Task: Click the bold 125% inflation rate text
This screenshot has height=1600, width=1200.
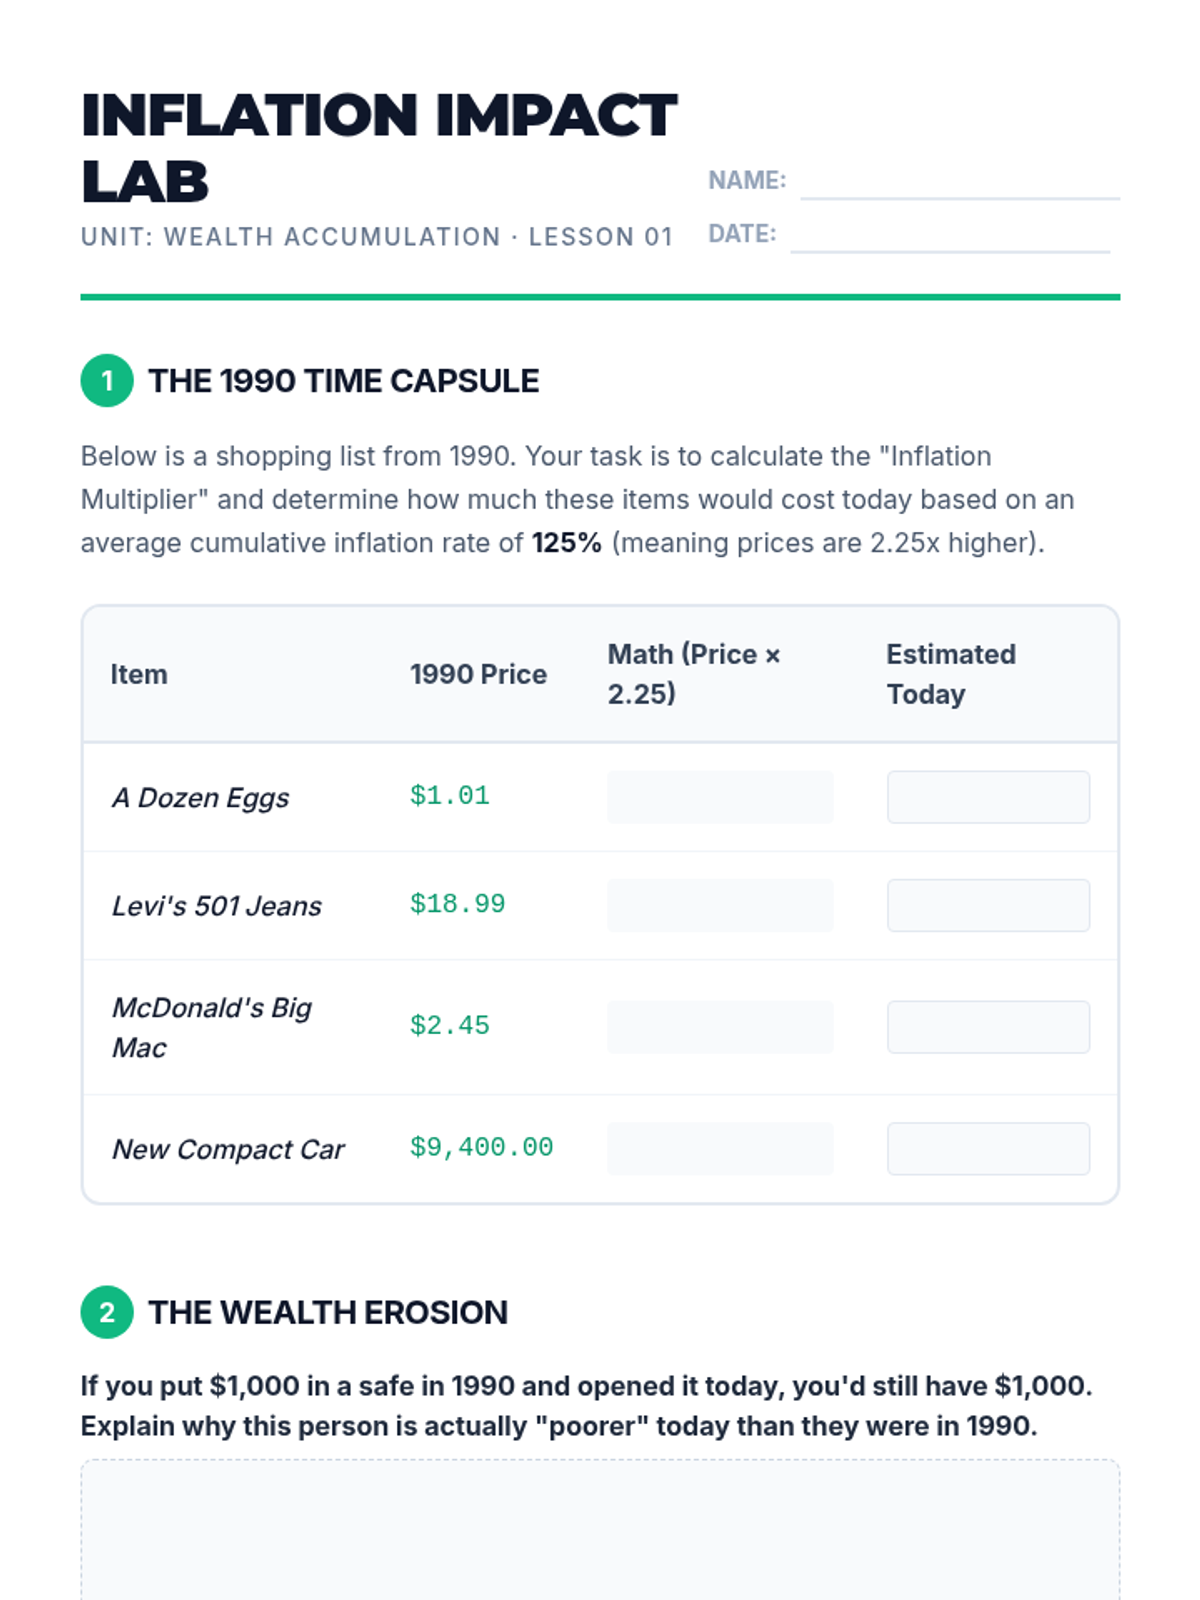Action: click(567, 543)
